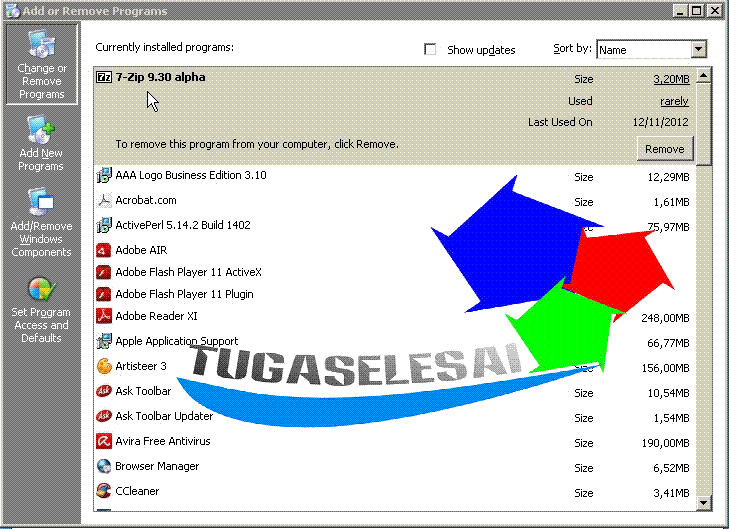Viewport: 729px width, 529px height.
Task: Click the Adobe Flash Player Plugin icon
Action: [104, 294]
